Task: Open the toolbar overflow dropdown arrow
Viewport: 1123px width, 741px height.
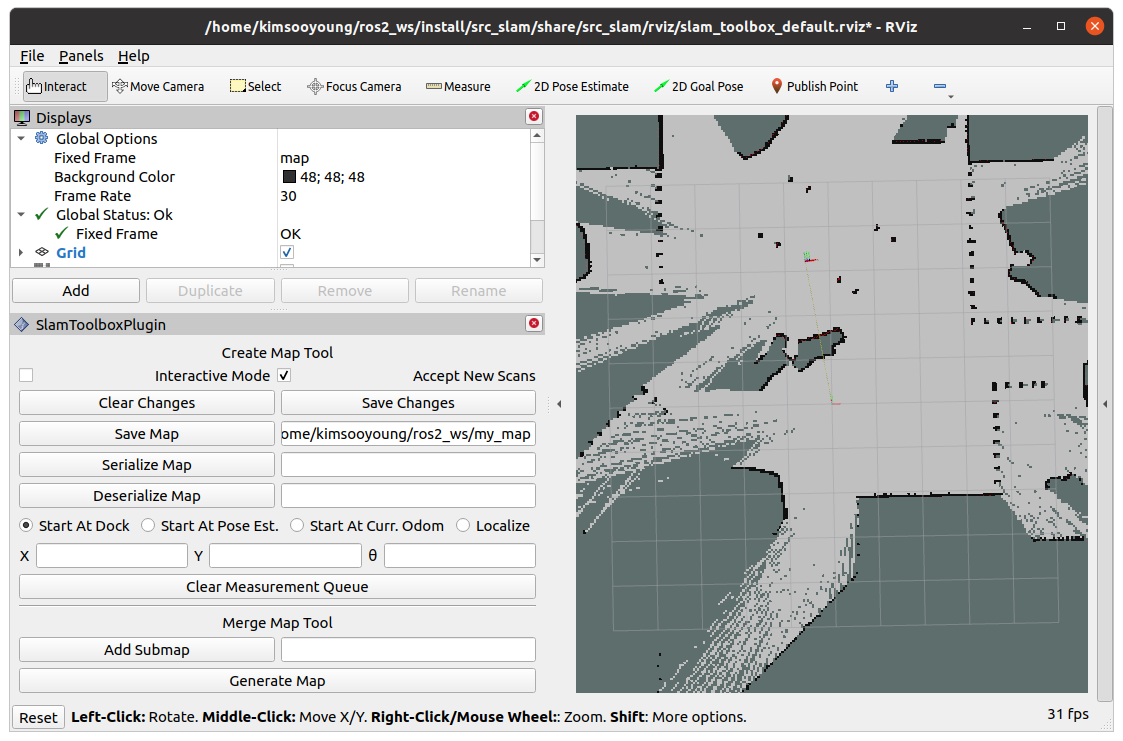Action: pos(951,96)
